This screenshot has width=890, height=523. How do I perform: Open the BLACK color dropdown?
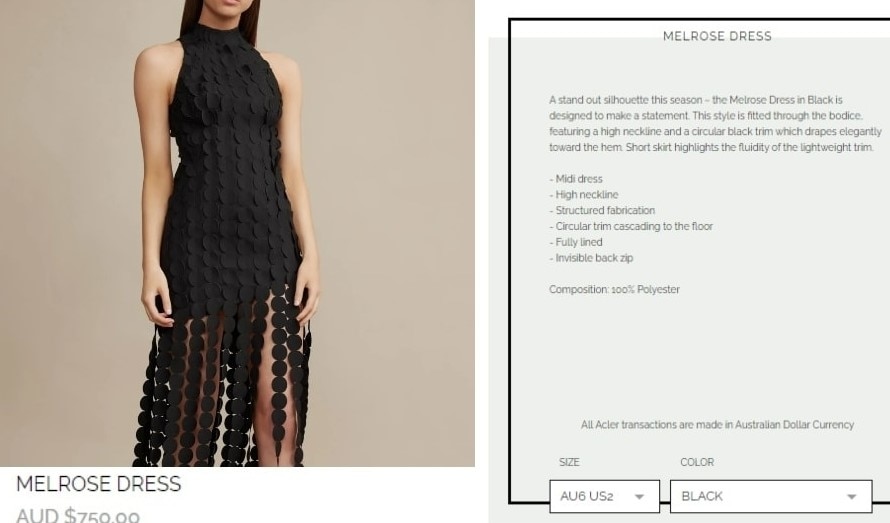(771, 496)
